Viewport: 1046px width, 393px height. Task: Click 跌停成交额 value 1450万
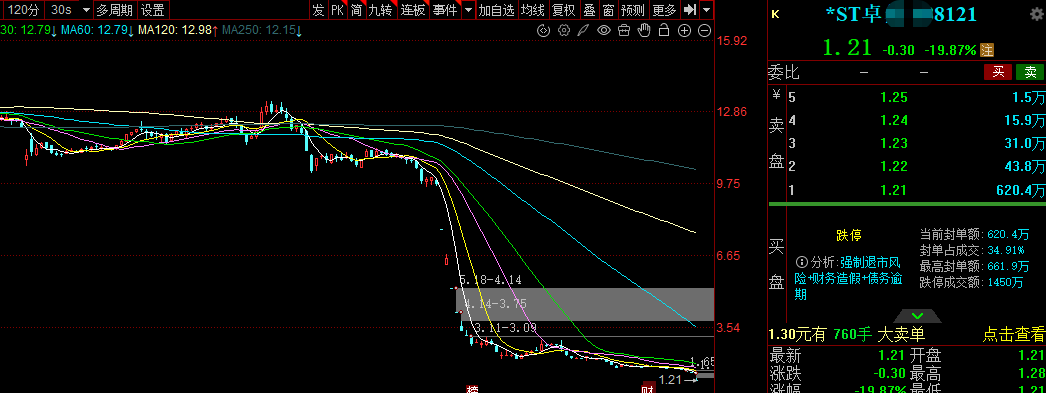(1005, 282)
